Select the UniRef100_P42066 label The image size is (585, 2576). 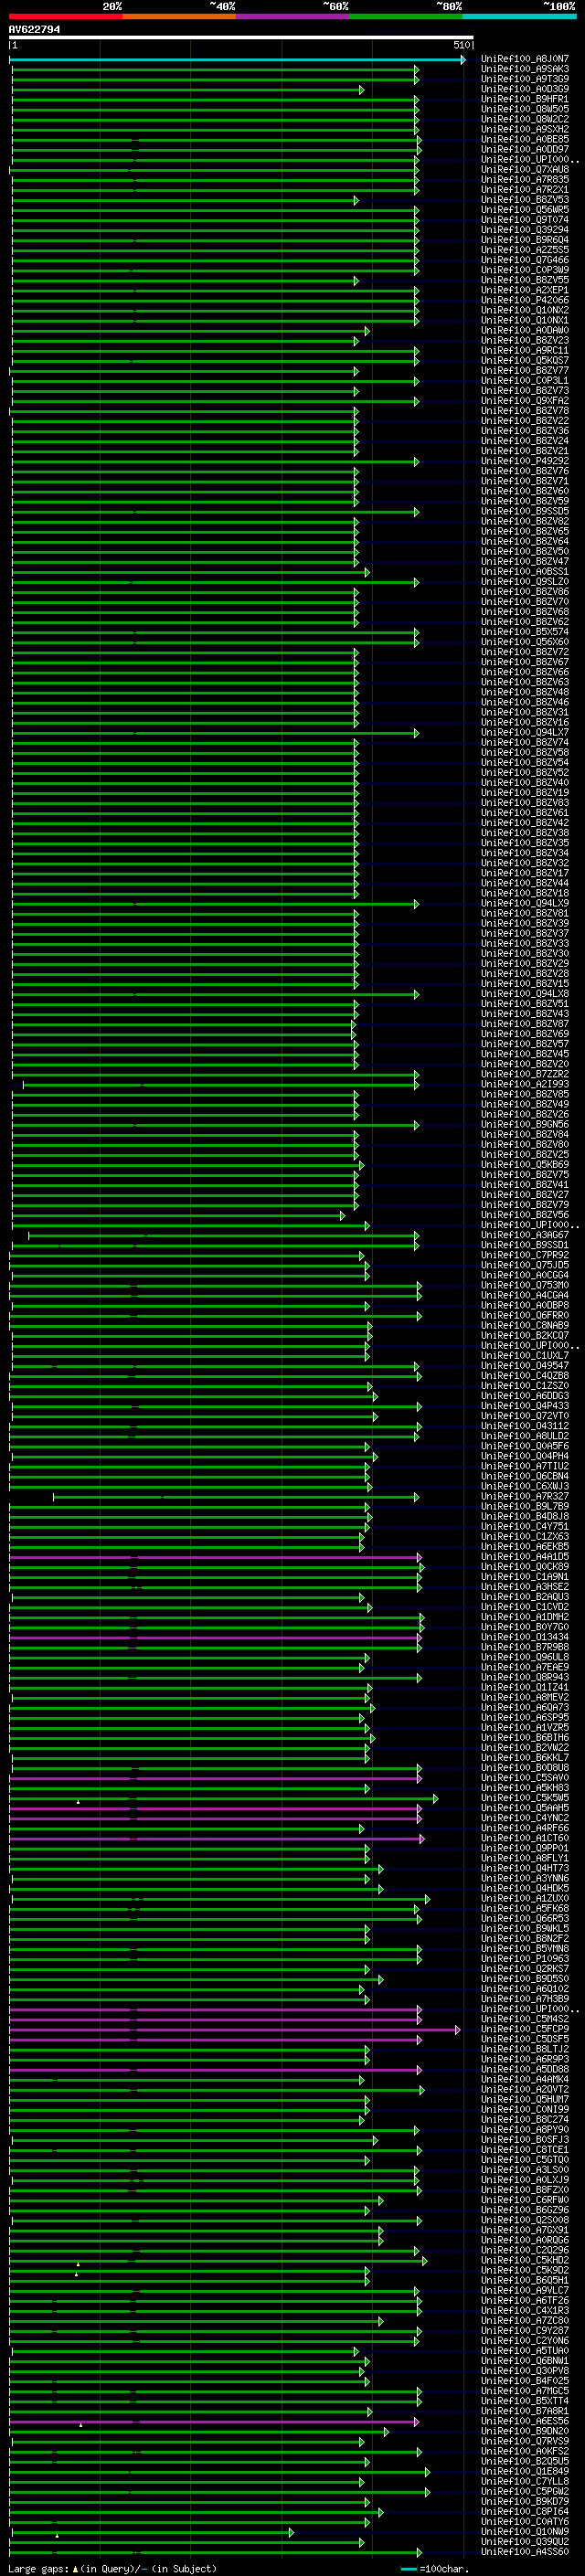[x=525, y=300]
